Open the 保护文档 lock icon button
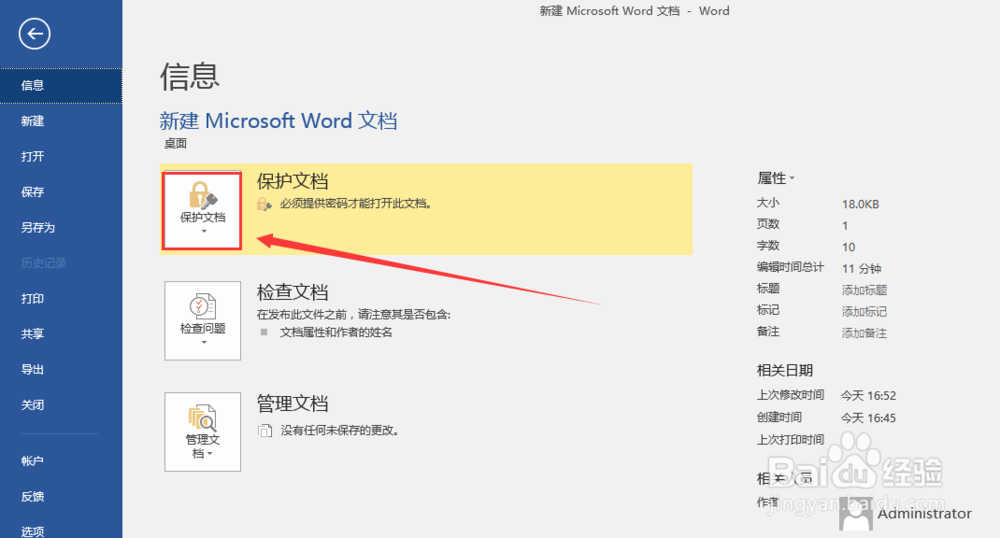This screenshot has height=538, width=1000. (202, 210)
